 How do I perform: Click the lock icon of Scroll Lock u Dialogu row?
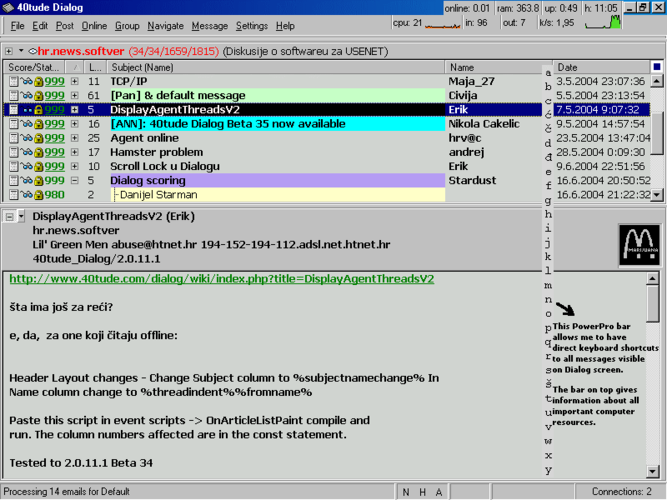(x=39, y=166)
